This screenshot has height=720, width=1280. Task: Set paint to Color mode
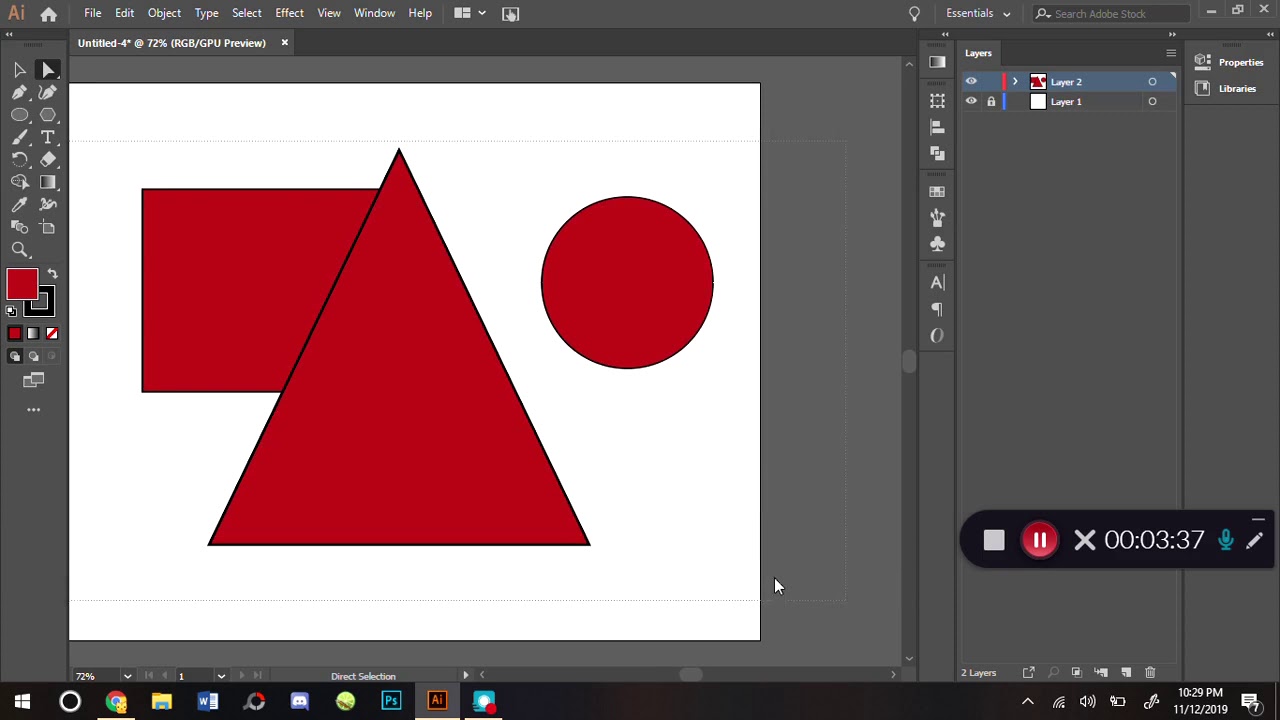[x=14, y=333]
